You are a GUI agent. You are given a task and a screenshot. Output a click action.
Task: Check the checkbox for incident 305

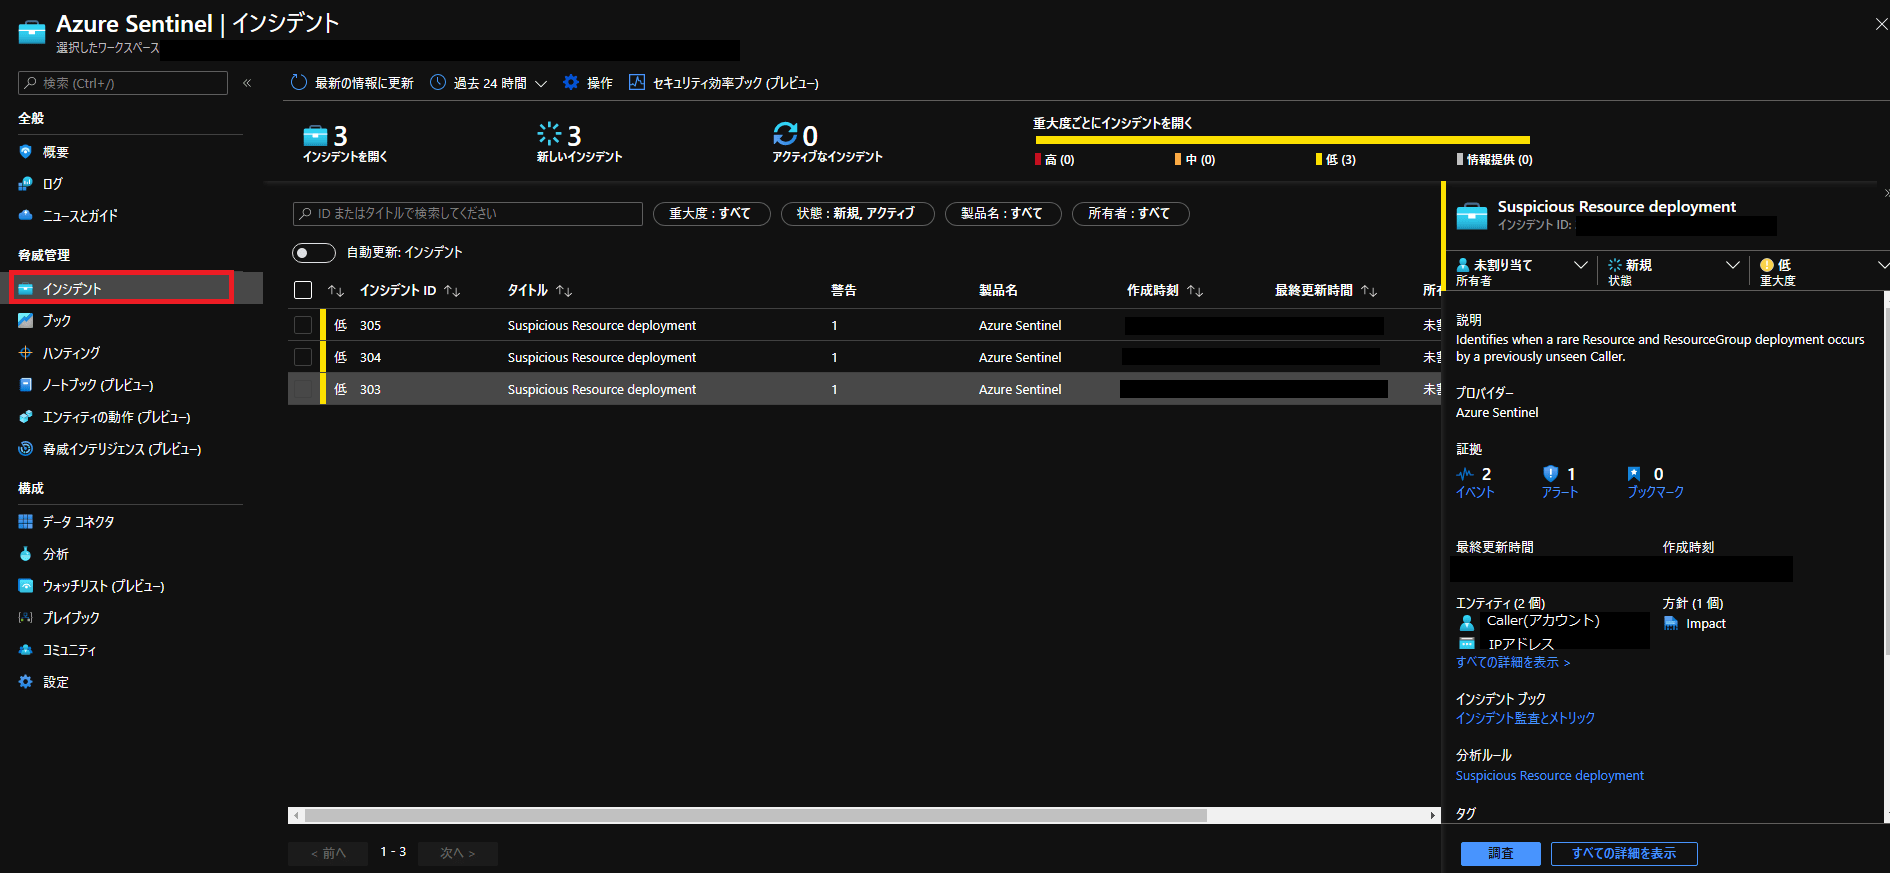tap(303, 325)
